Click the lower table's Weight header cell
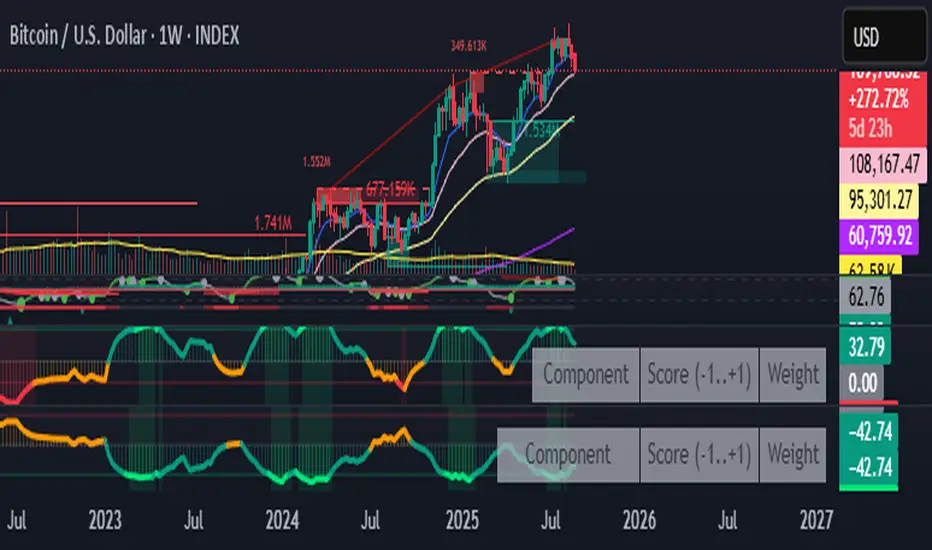 [x=793, y=455]
